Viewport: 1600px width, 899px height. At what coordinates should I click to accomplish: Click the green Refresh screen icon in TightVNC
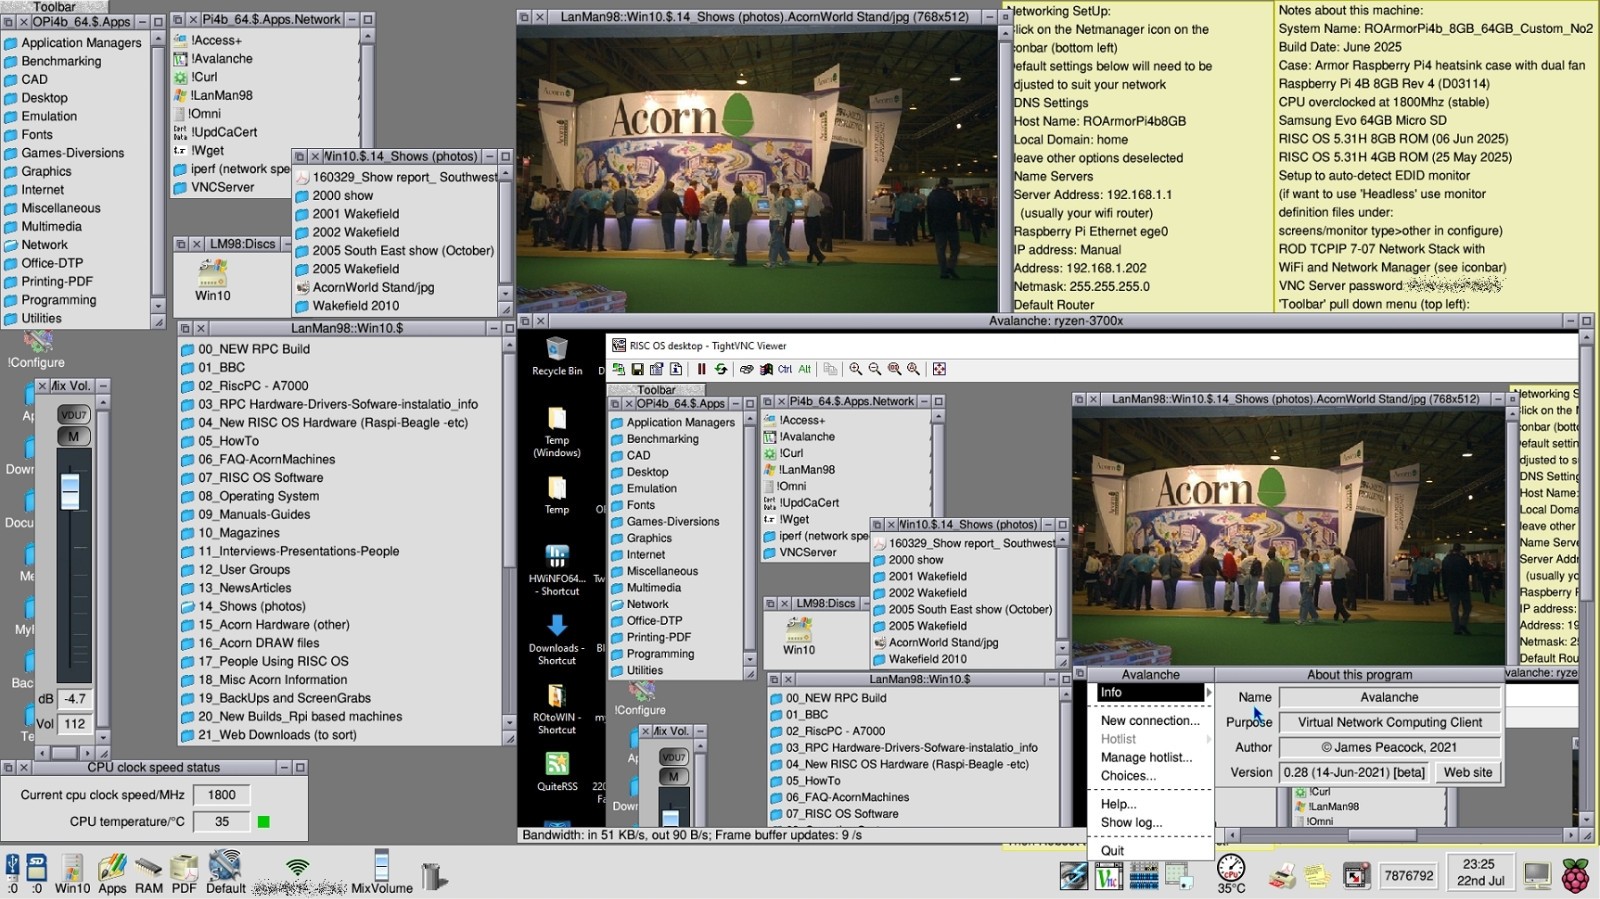tap(721, 369)
